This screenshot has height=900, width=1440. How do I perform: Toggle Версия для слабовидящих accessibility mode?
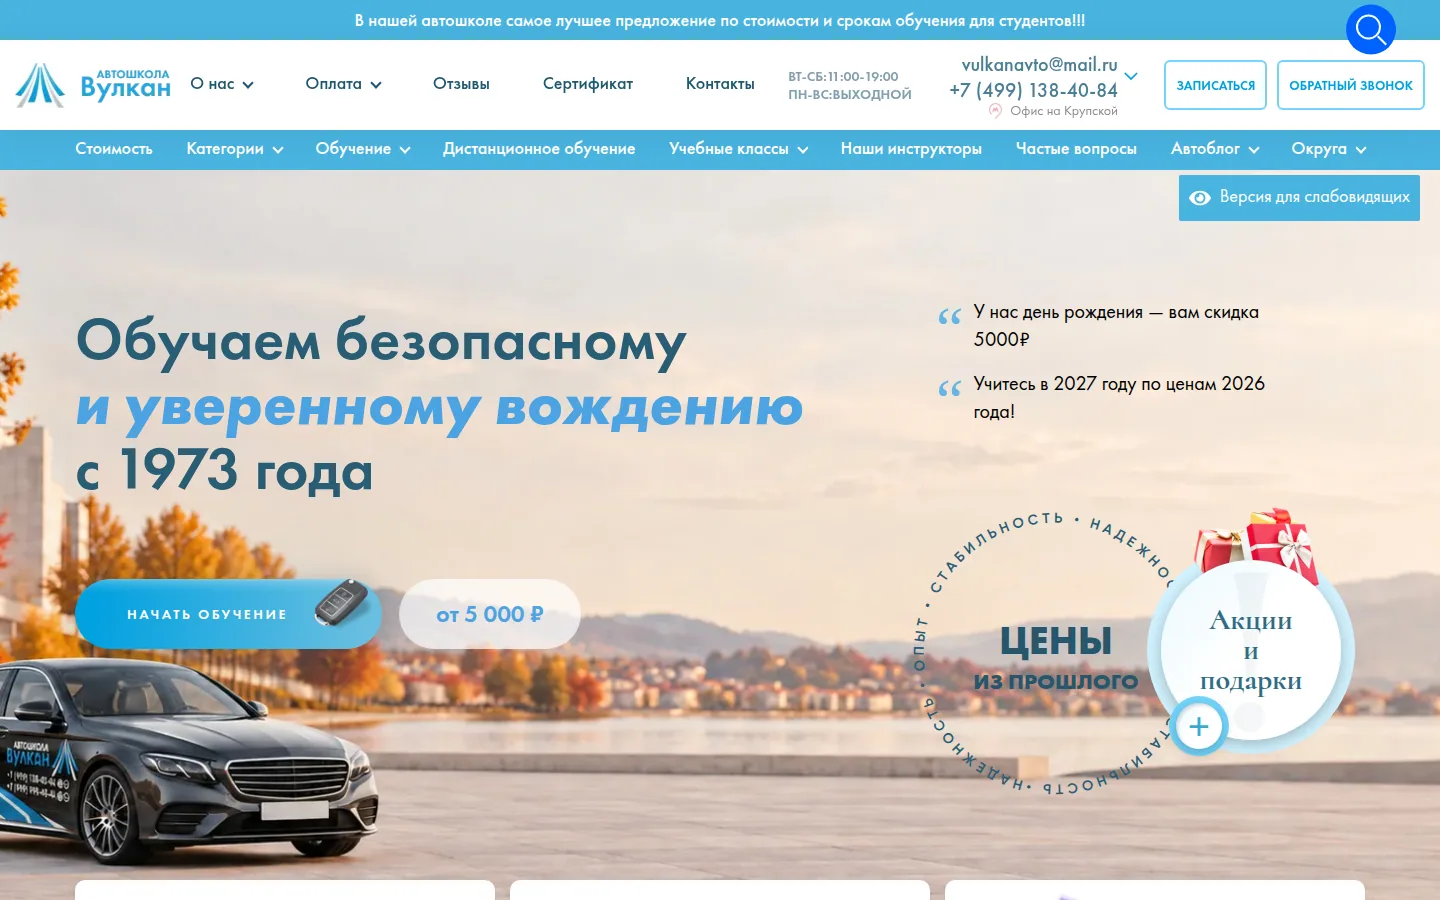click(1299, 197)
